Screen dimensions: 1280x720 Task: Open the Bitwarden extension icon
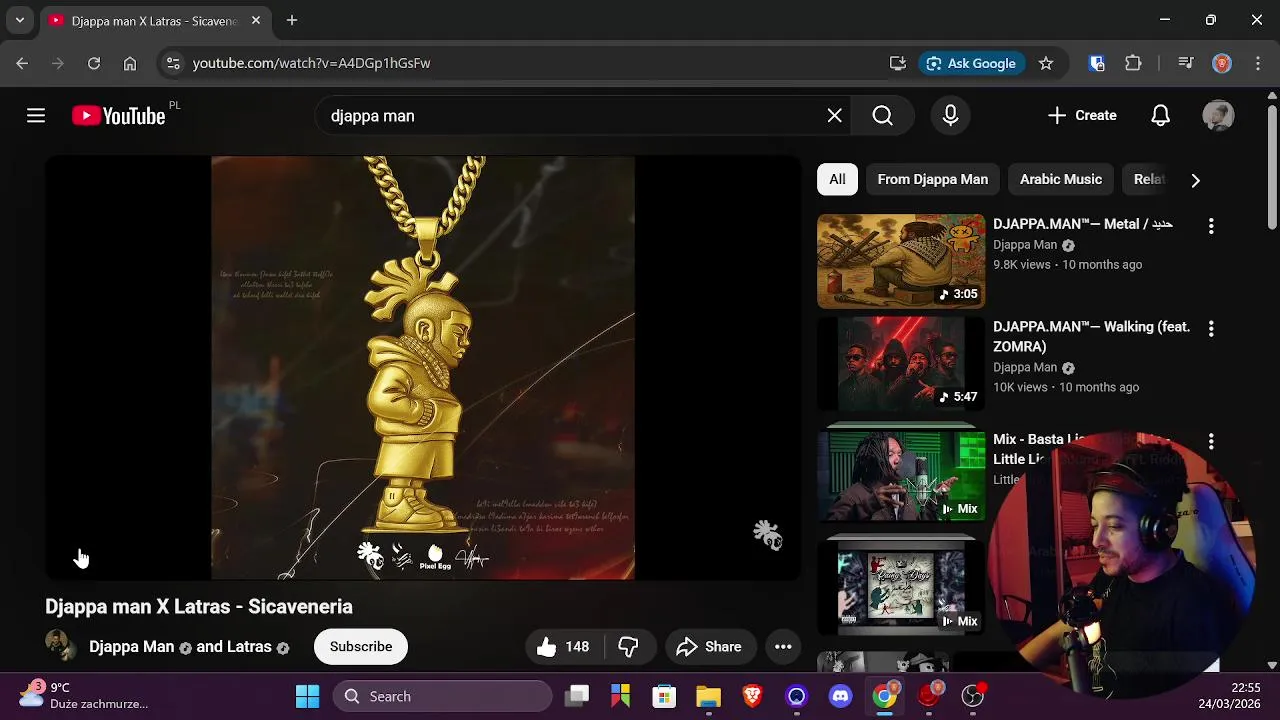[1097, 63]
